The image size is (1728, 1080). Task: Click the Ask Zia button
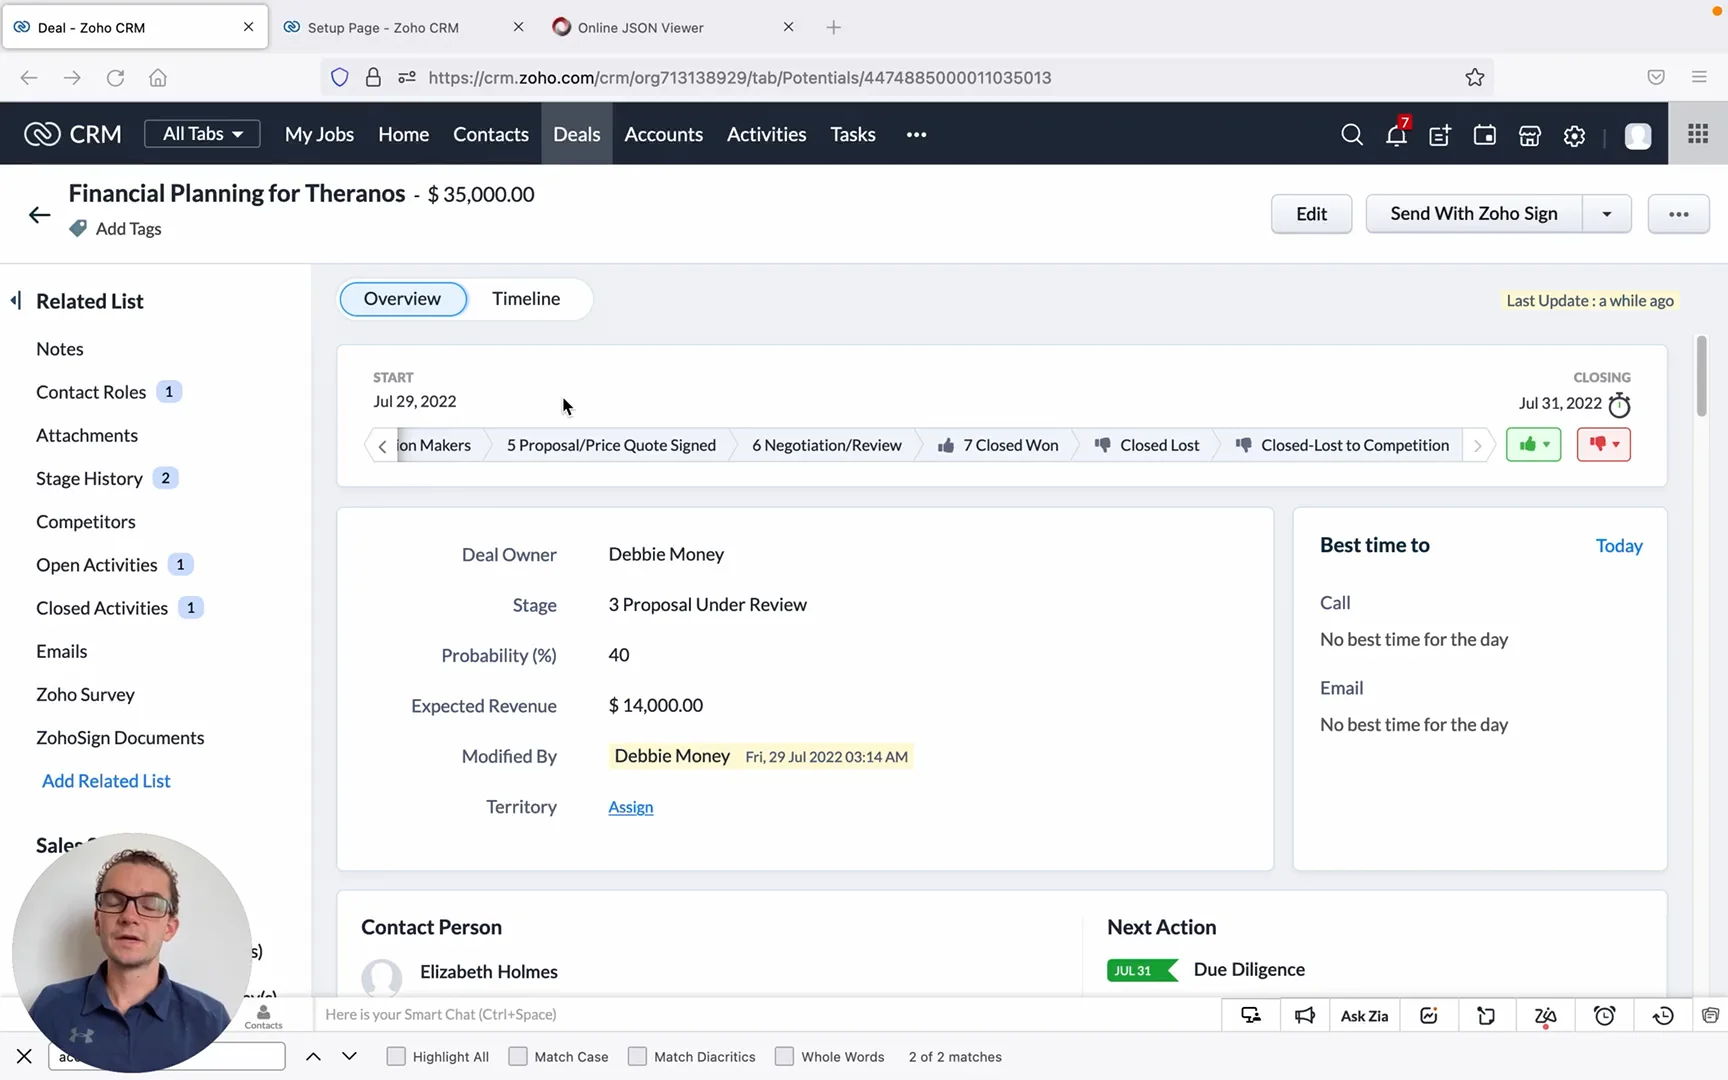click(x=1364, y=1016)
